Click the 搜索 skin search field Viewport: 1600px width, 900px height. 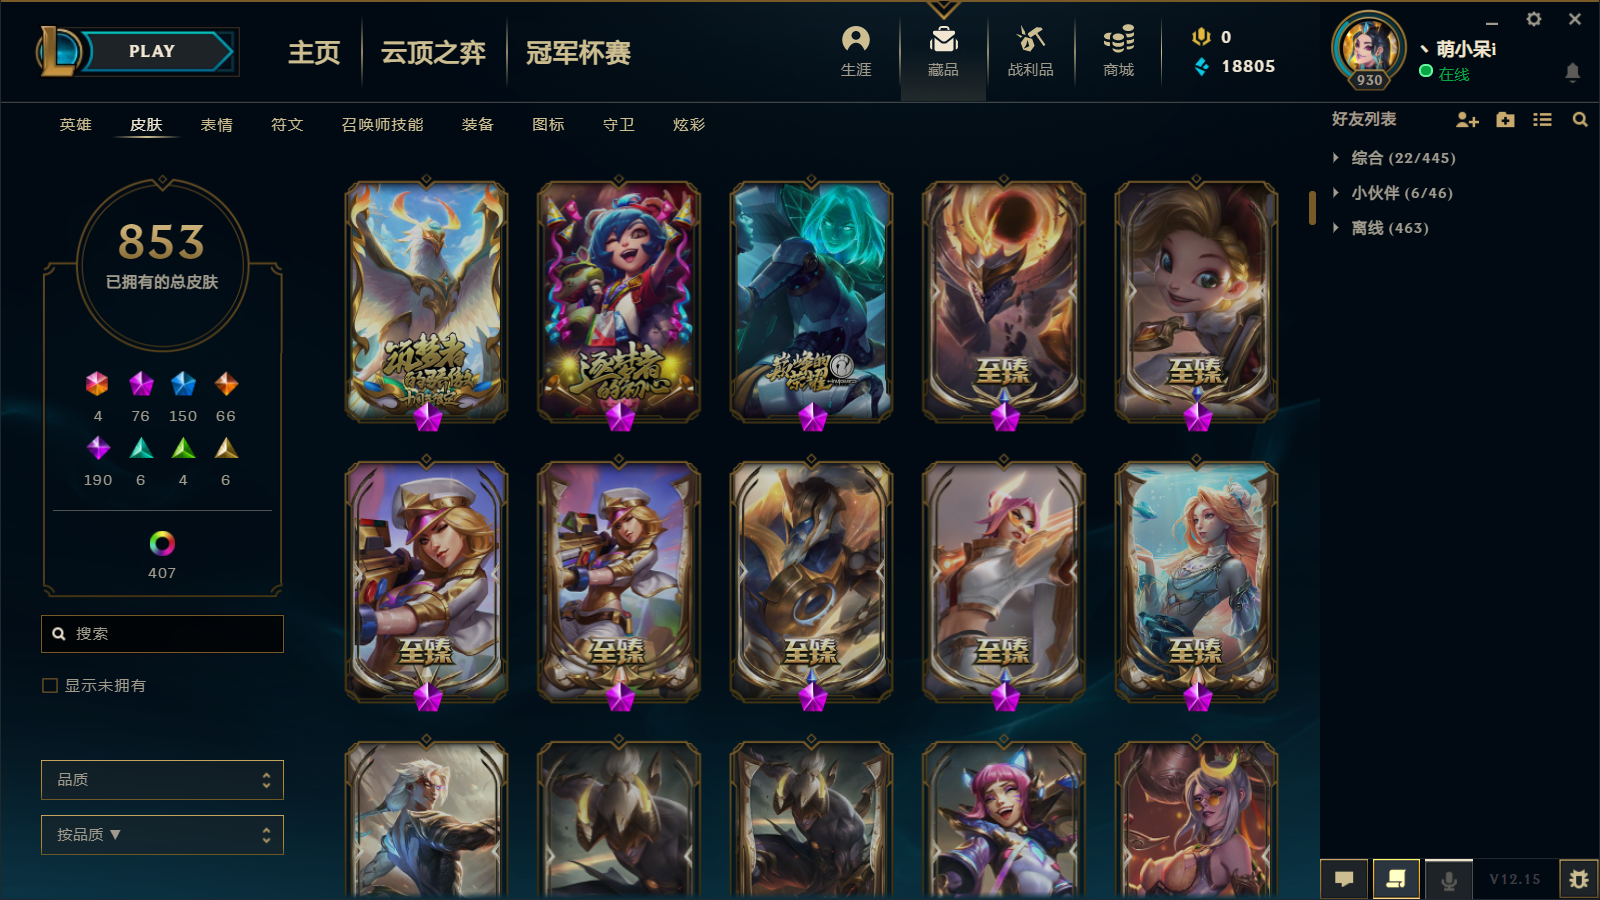(x=162, y=634)
